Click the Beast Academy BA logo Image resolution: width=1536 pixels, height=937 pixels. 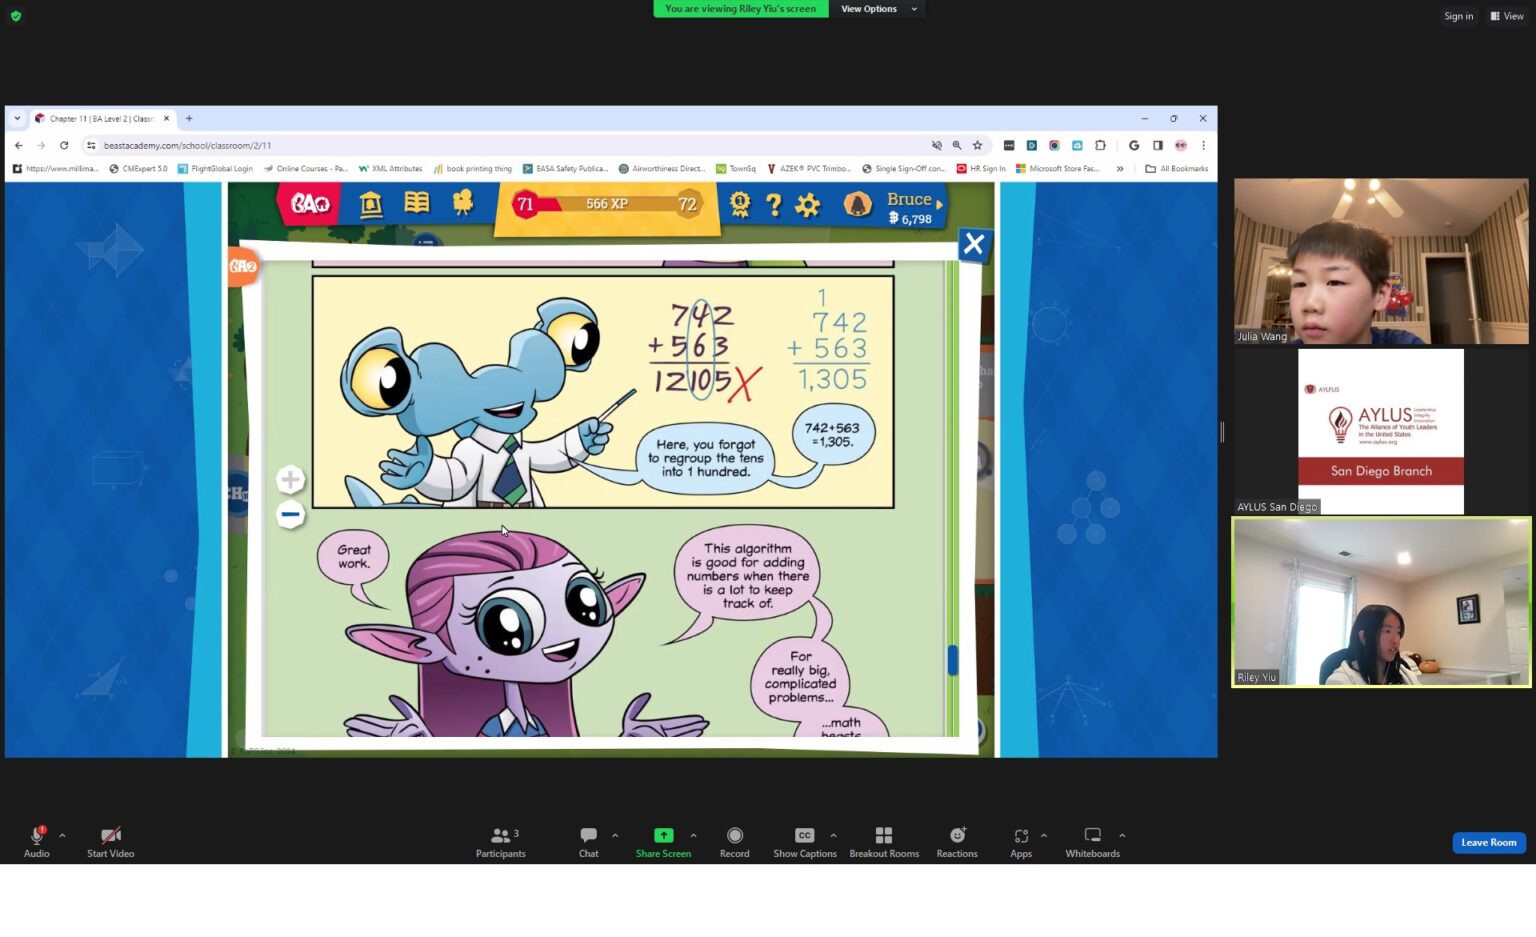coord(309,204)
